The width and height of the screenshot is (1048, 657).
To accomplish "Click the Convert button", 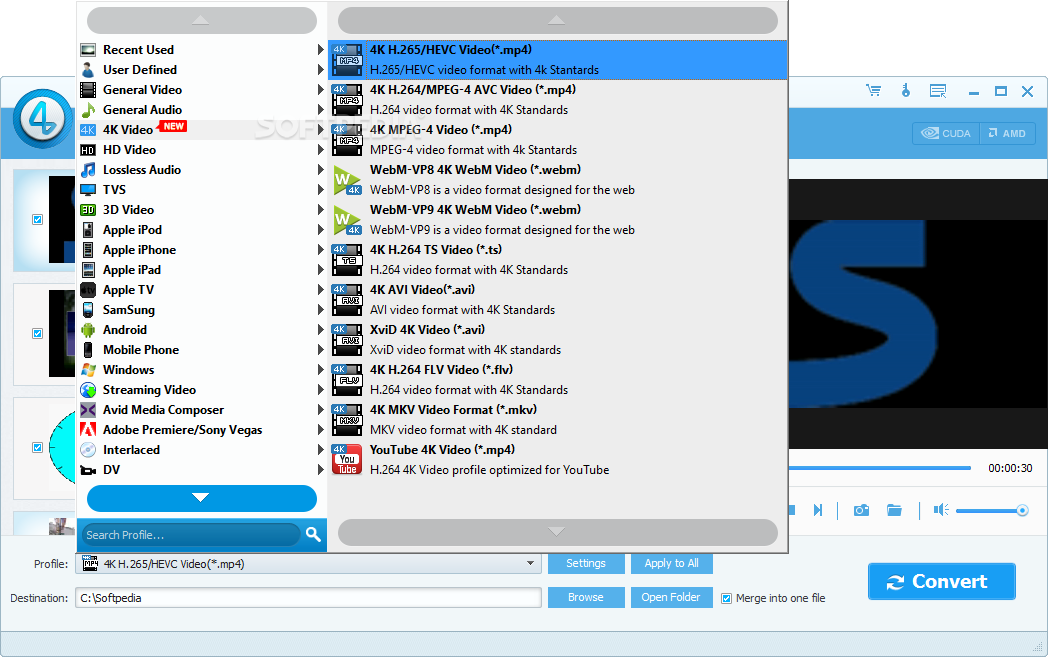I will pos(942,581).
